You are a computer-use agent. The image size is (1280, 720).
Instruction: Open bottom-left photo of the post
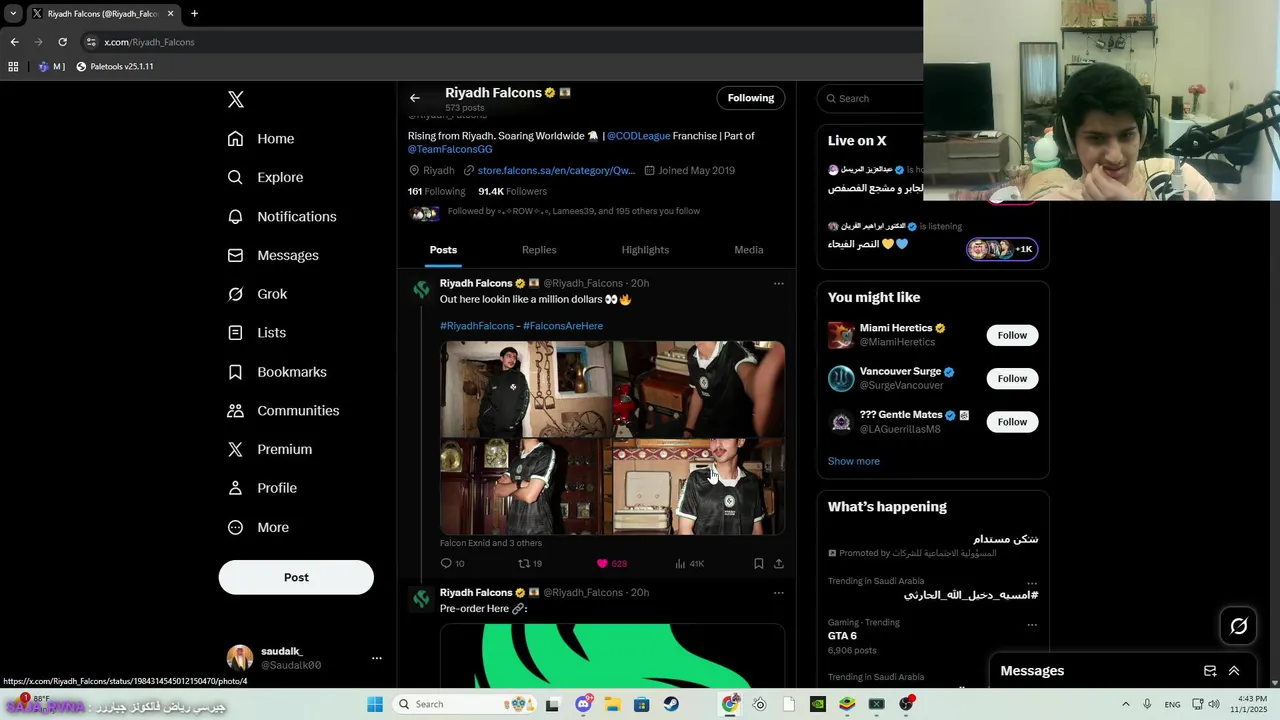click(526, 487)
